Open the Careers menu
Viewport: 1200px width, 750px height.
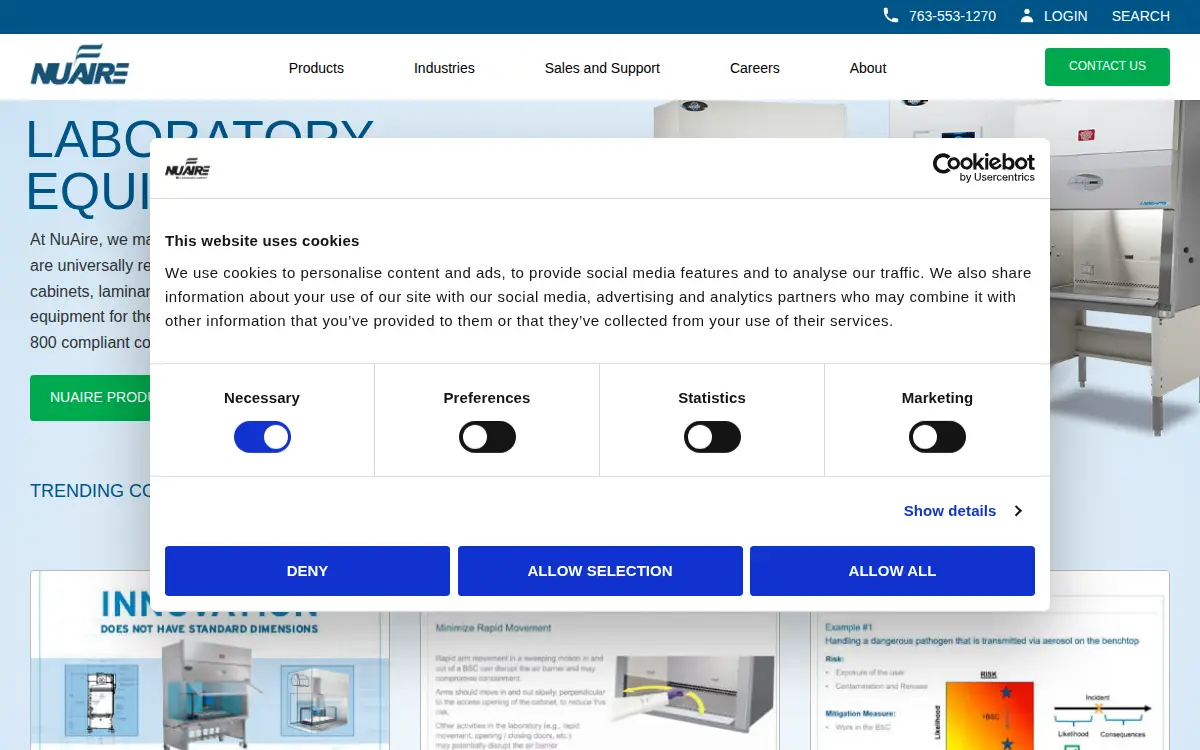click(755, 68)
